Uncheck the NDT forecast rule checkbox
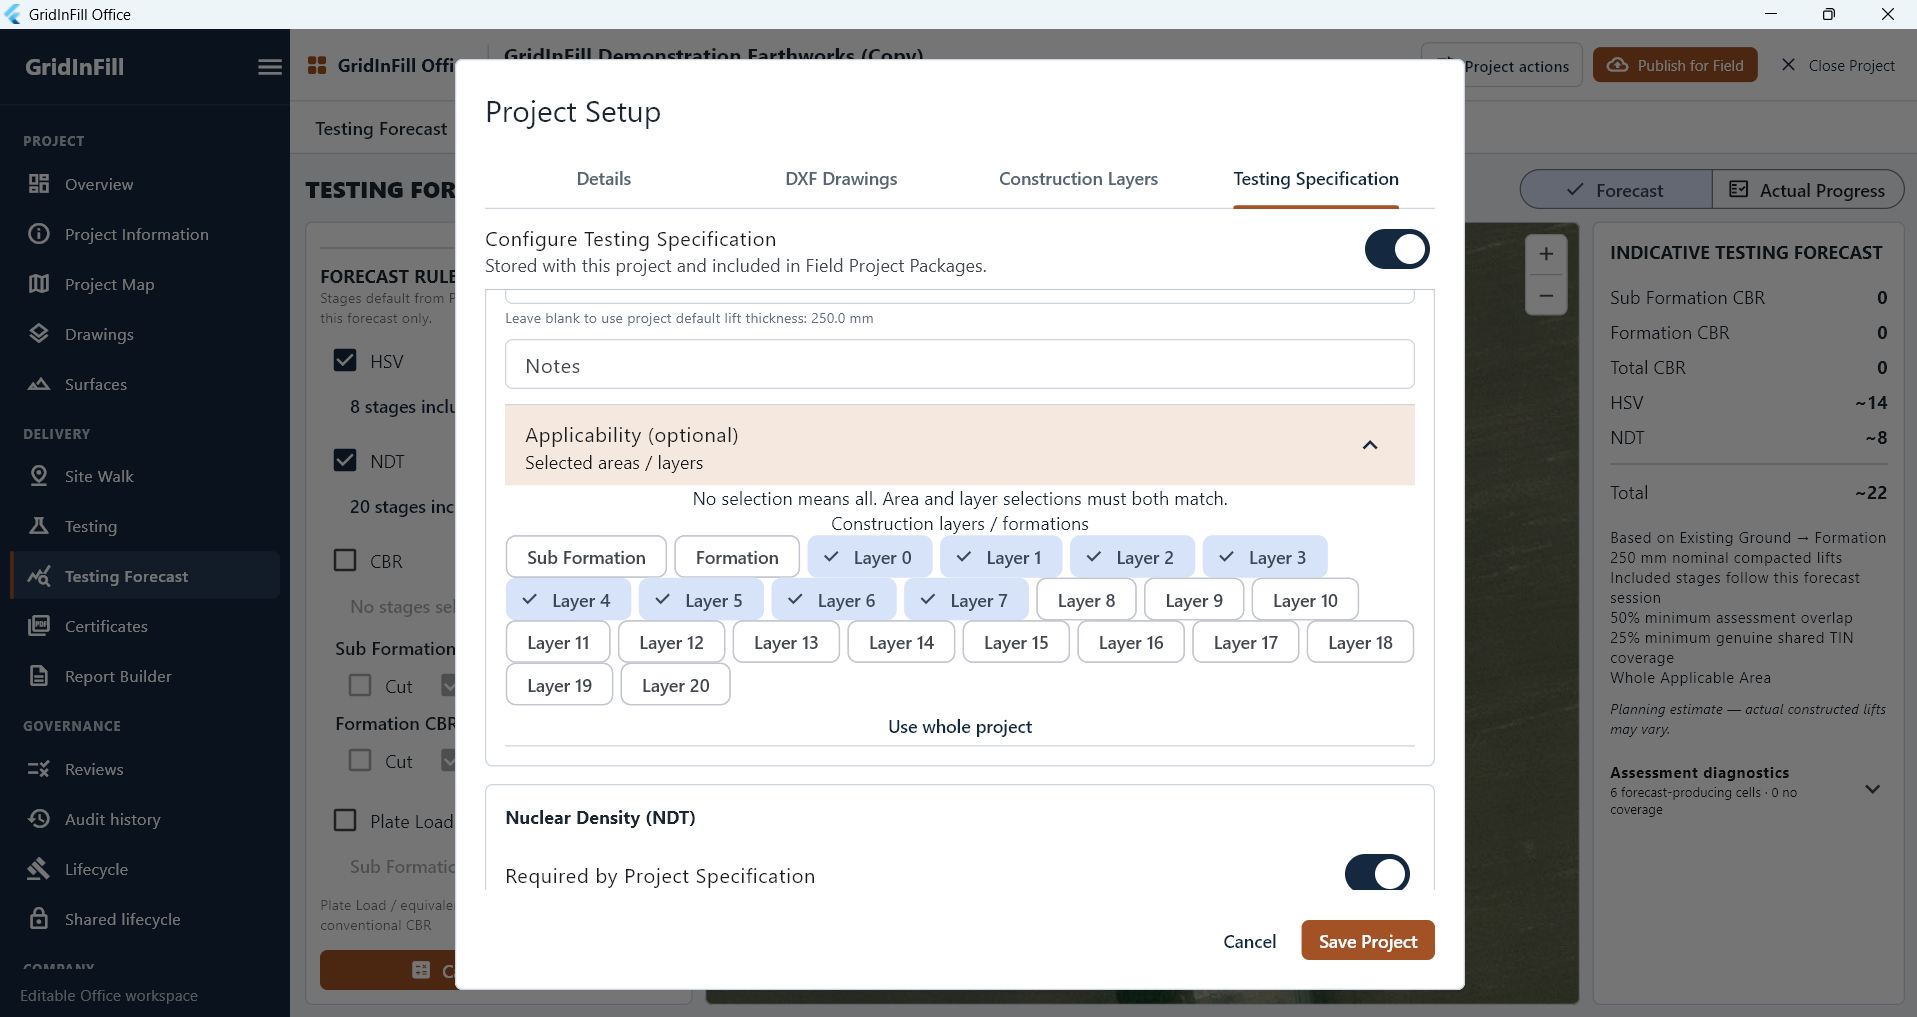This screenshot has width=1917, height=1017. [345, 461]
